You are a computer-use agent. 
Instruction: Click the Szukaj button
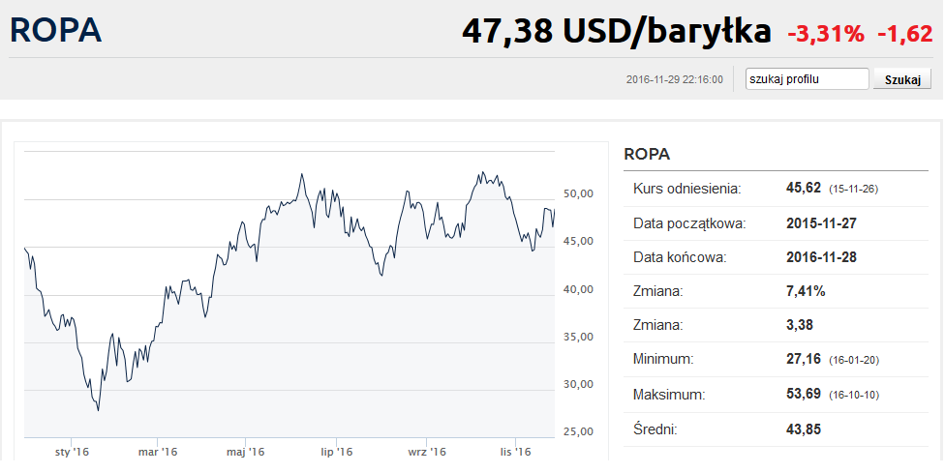[x=902, y=80]
